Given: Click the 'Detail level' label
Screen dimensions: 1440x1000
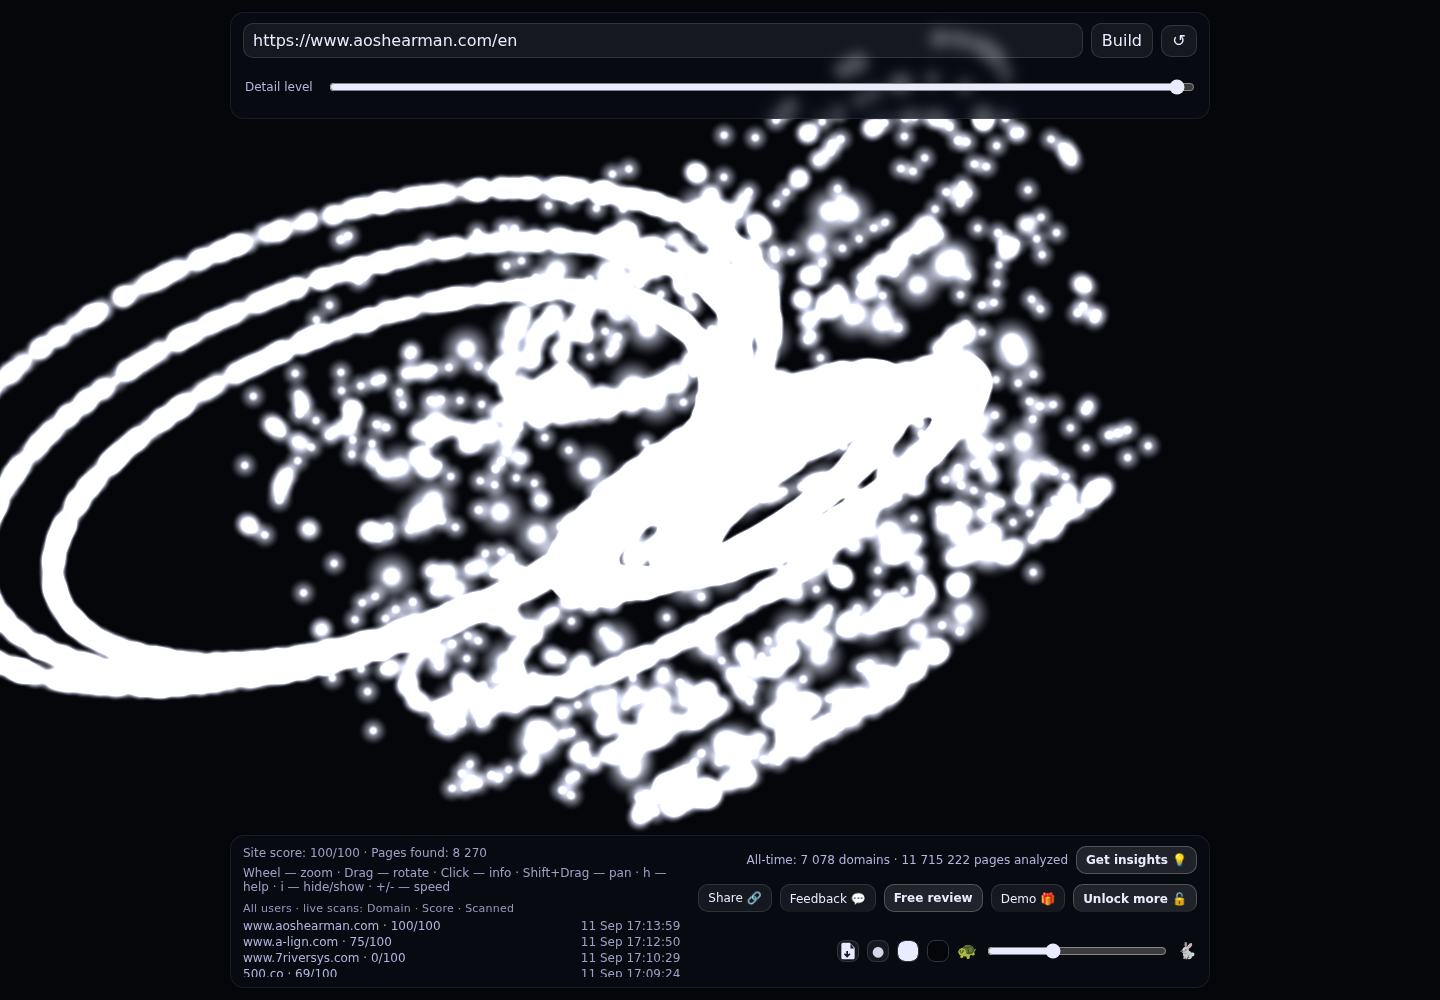Looking at the screenshot, I should coord(279,87).
